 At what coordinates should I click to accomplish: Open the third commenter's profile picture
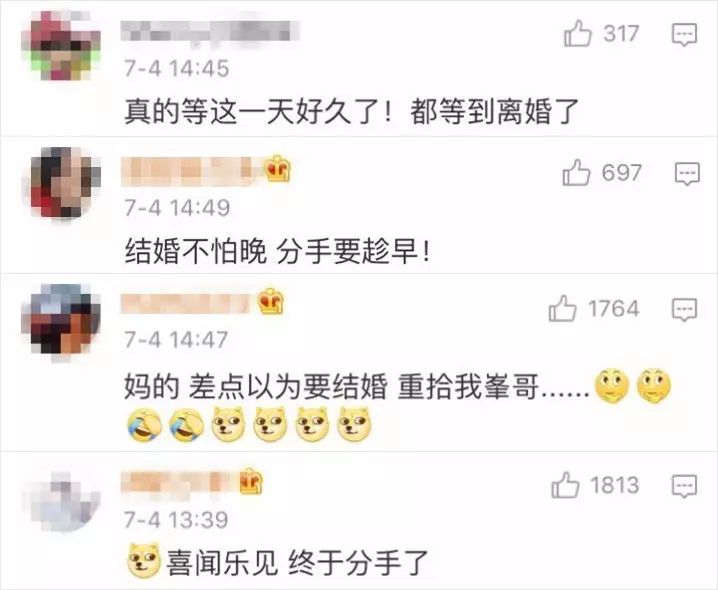tap(61, 319)
